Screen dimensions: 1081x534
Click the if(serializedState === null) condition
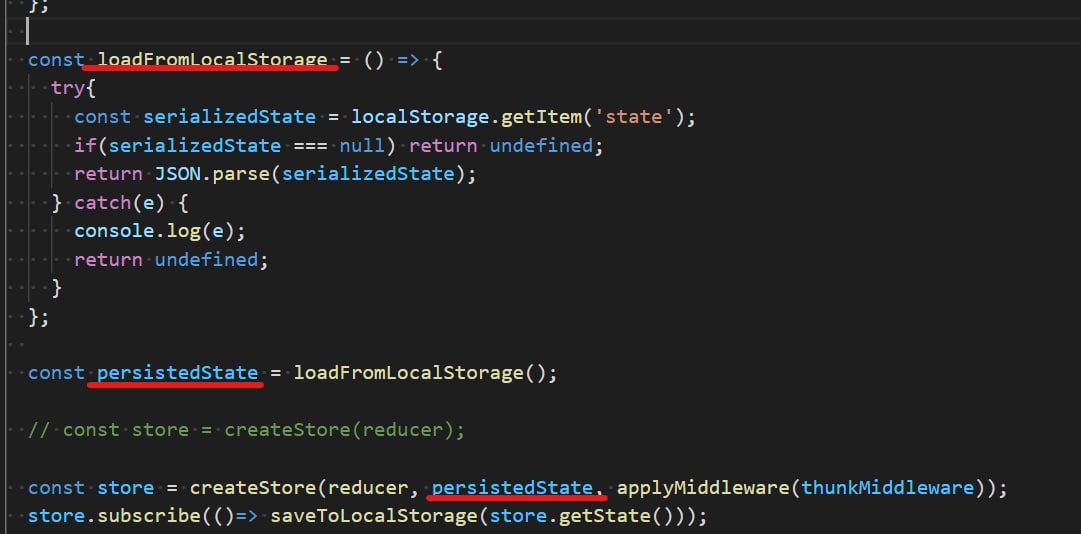coord(236,145)
